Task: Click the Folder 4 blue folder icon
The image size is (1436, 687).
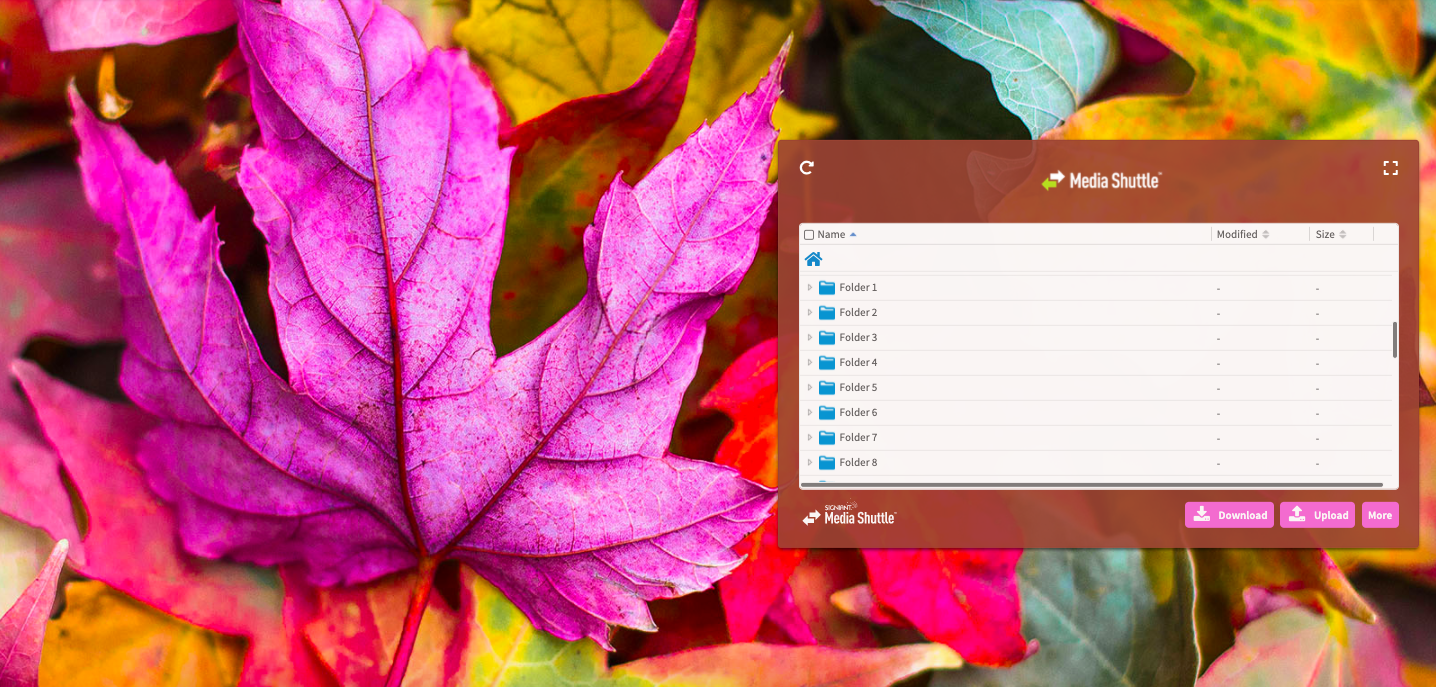Action: click(x=827, y=363)
